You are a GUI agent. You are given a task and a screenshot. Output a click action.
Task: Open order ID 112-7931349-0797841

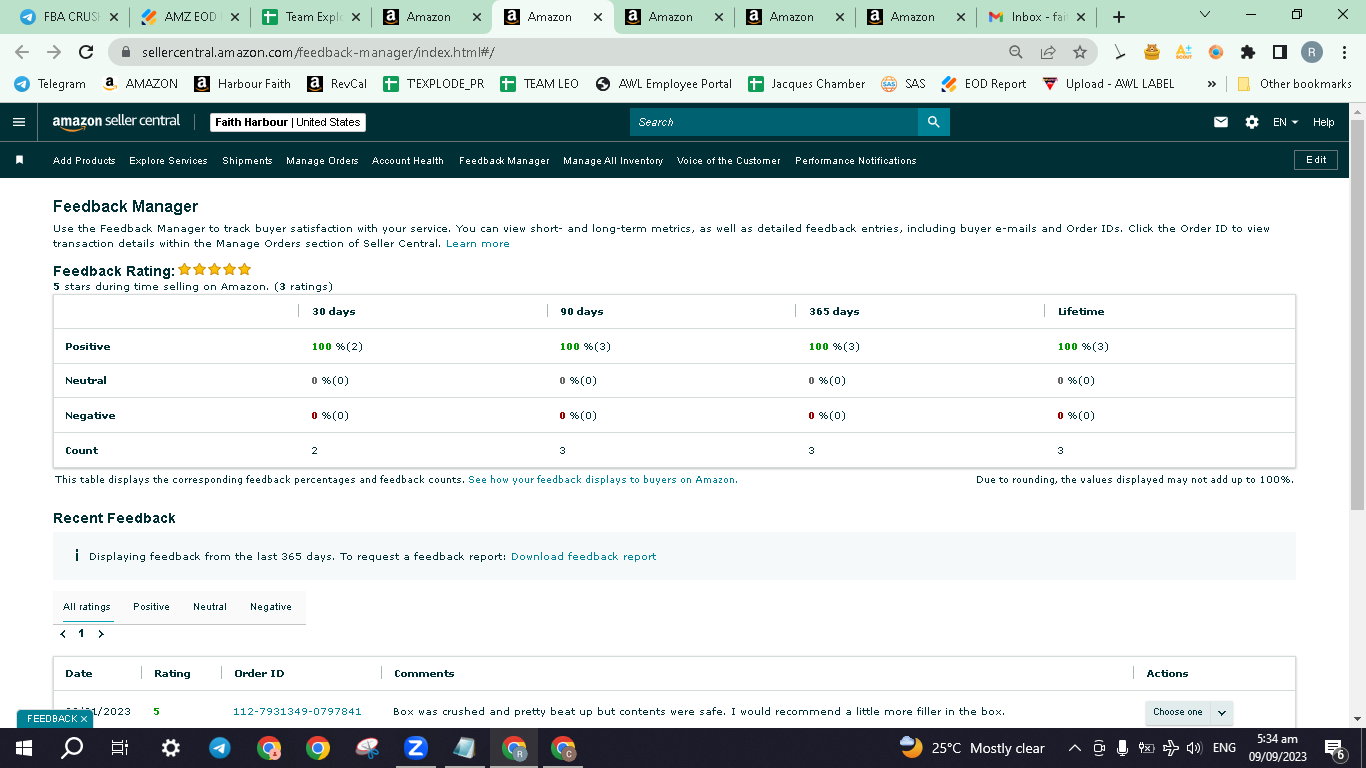[x=297, y=712]
